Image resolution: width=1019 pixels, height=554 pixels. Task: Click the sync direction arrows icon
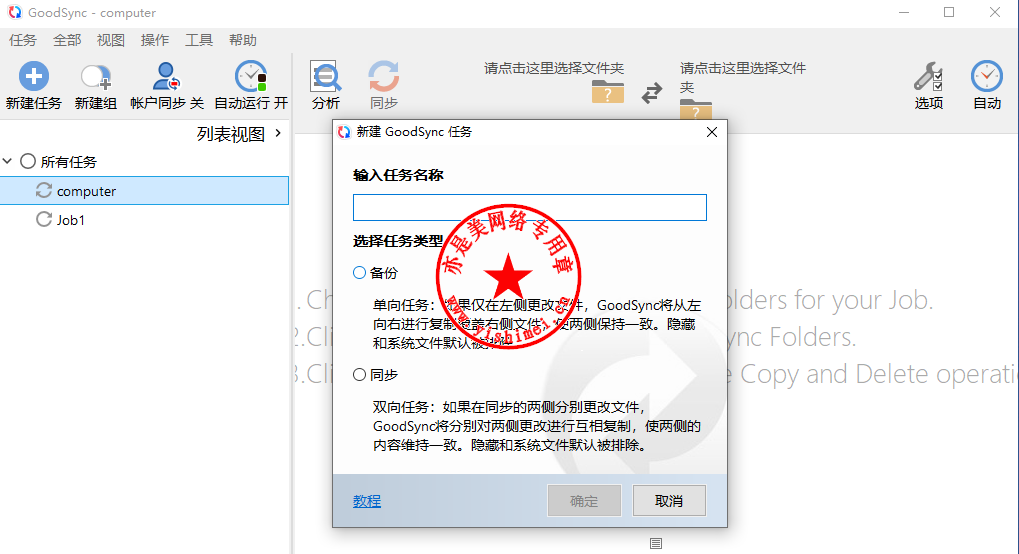coord(652,92)
